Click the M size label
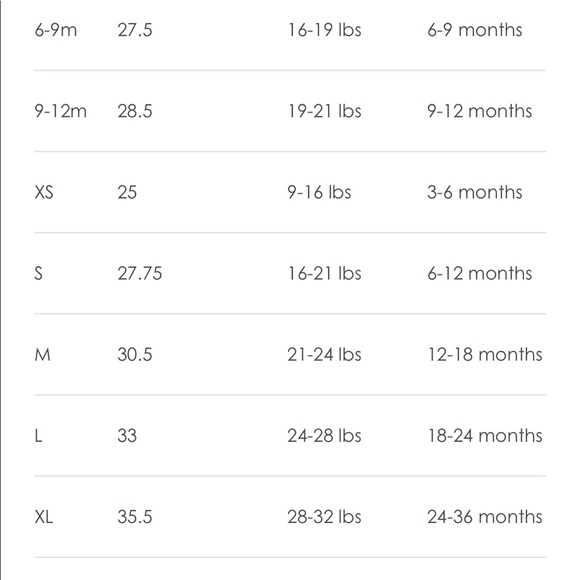 [43, 354]
